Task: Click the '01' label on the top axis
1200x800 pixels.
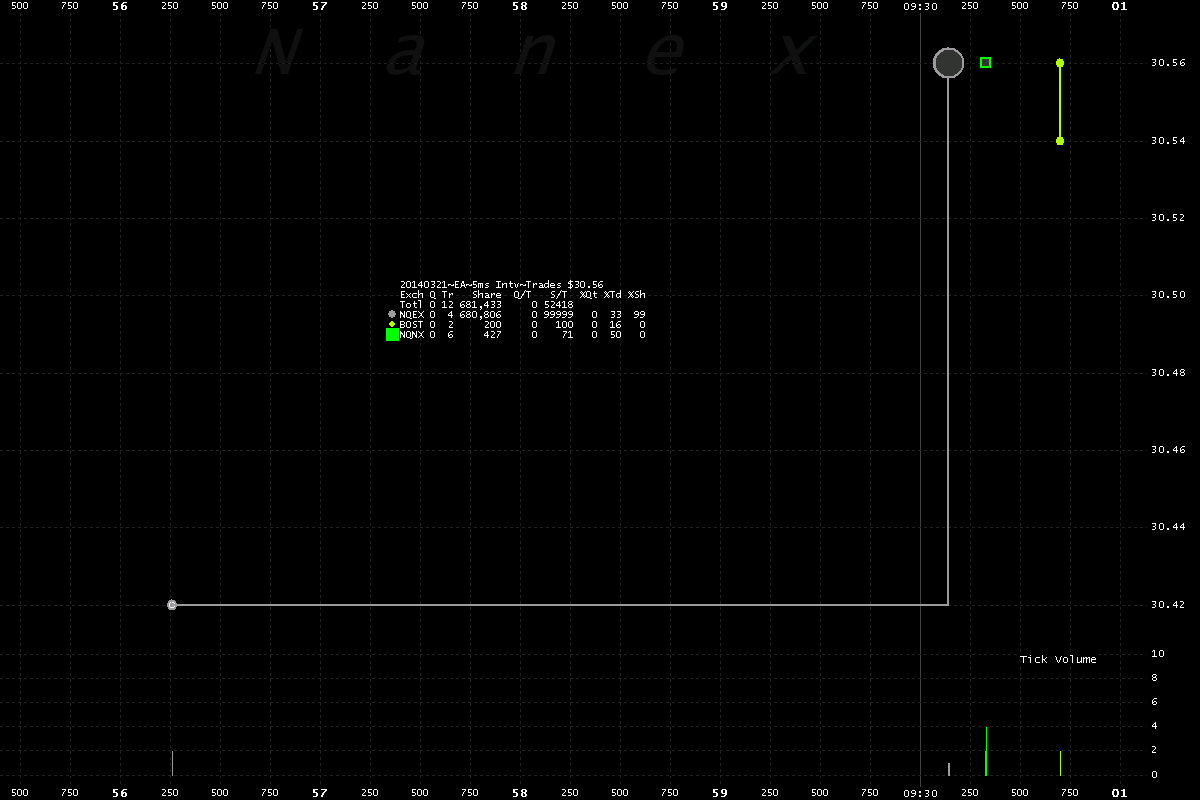Action: 1120,6
